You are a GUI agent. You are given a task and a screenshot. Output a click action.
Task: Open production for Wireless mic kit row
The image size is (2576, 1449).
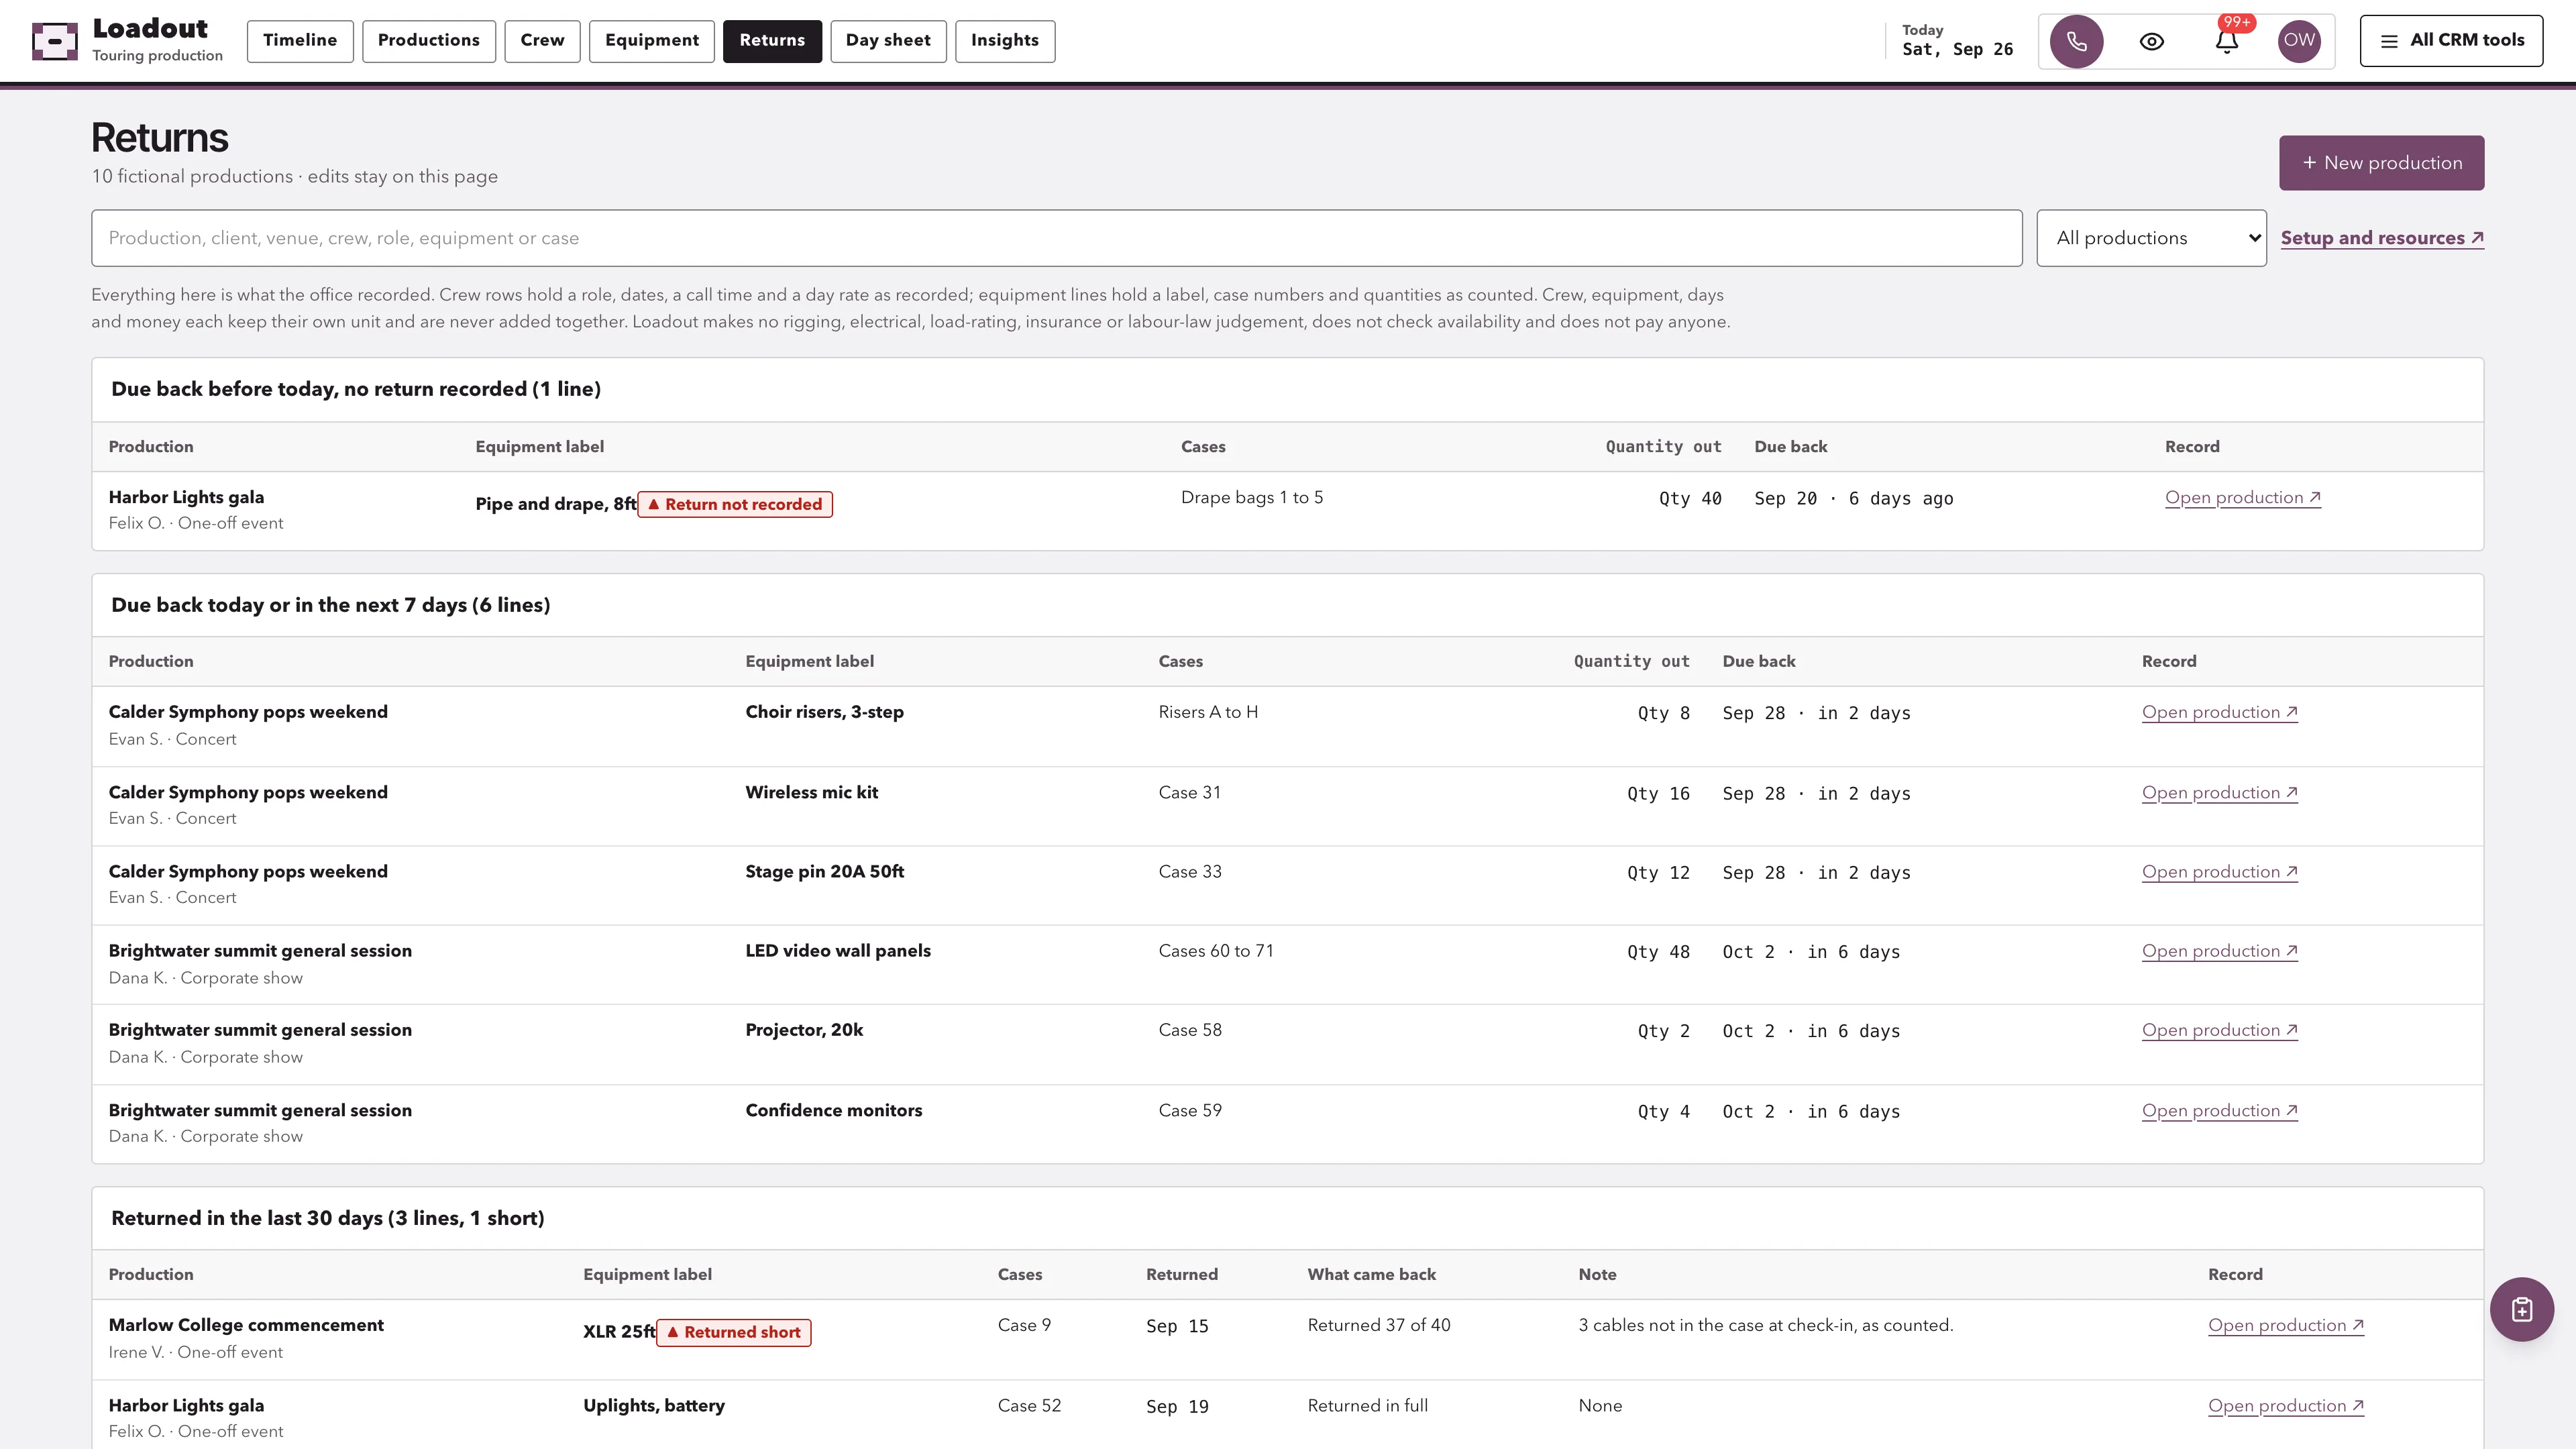click(x=2219, y=793)
